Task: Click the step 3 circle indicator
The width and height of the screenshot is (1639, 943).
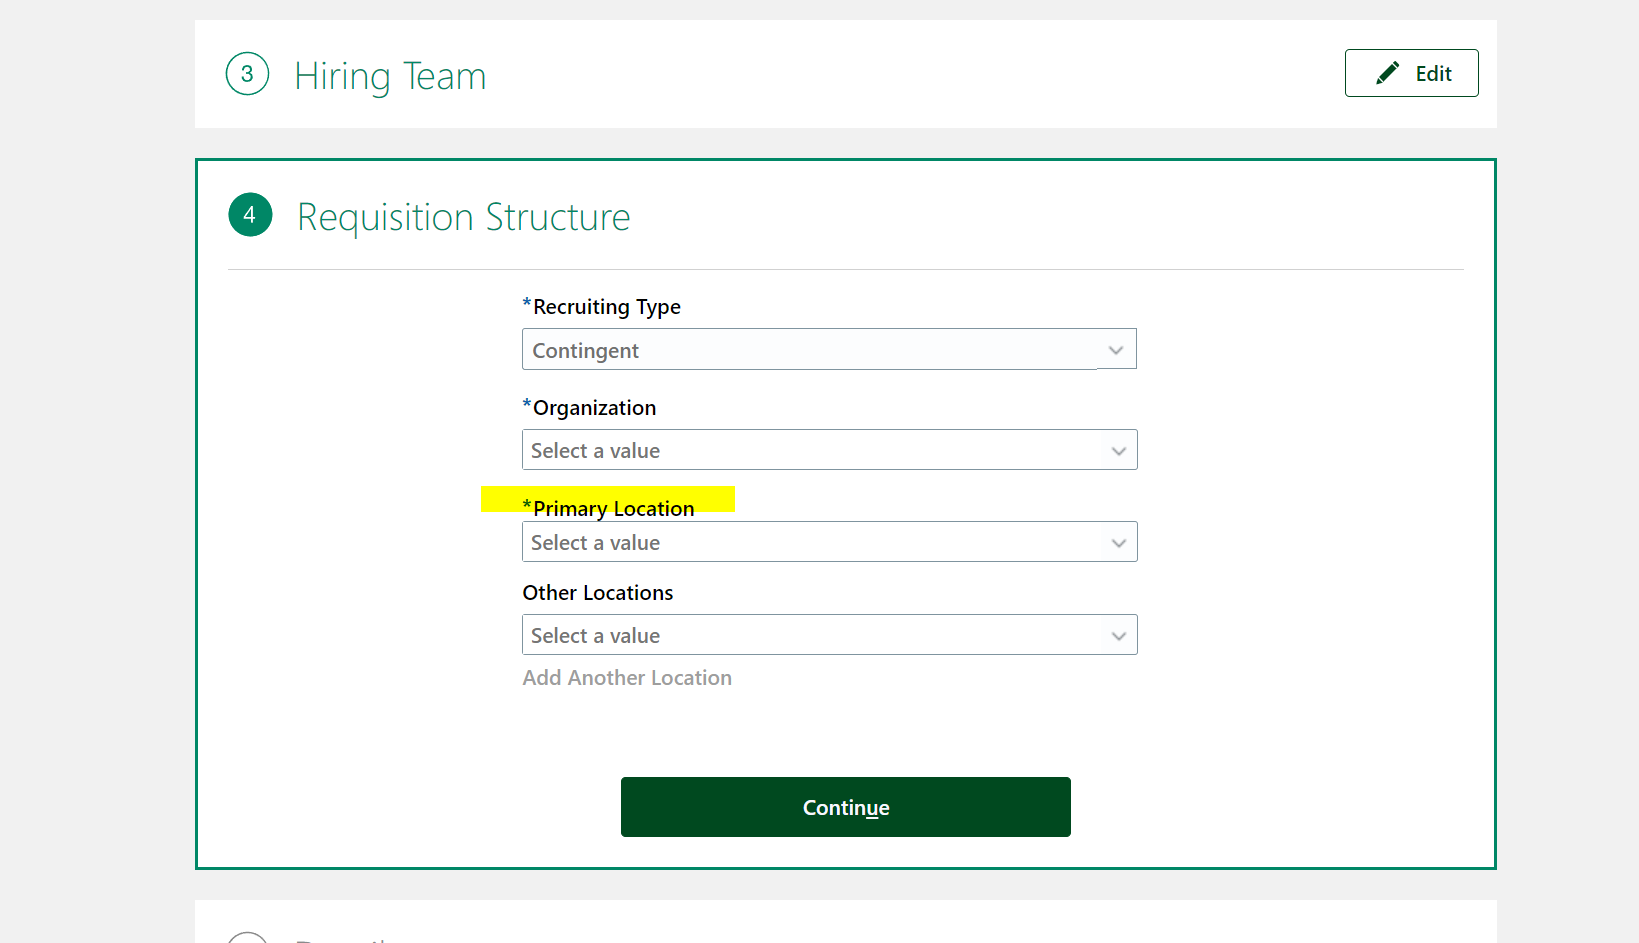Action: 247,74
